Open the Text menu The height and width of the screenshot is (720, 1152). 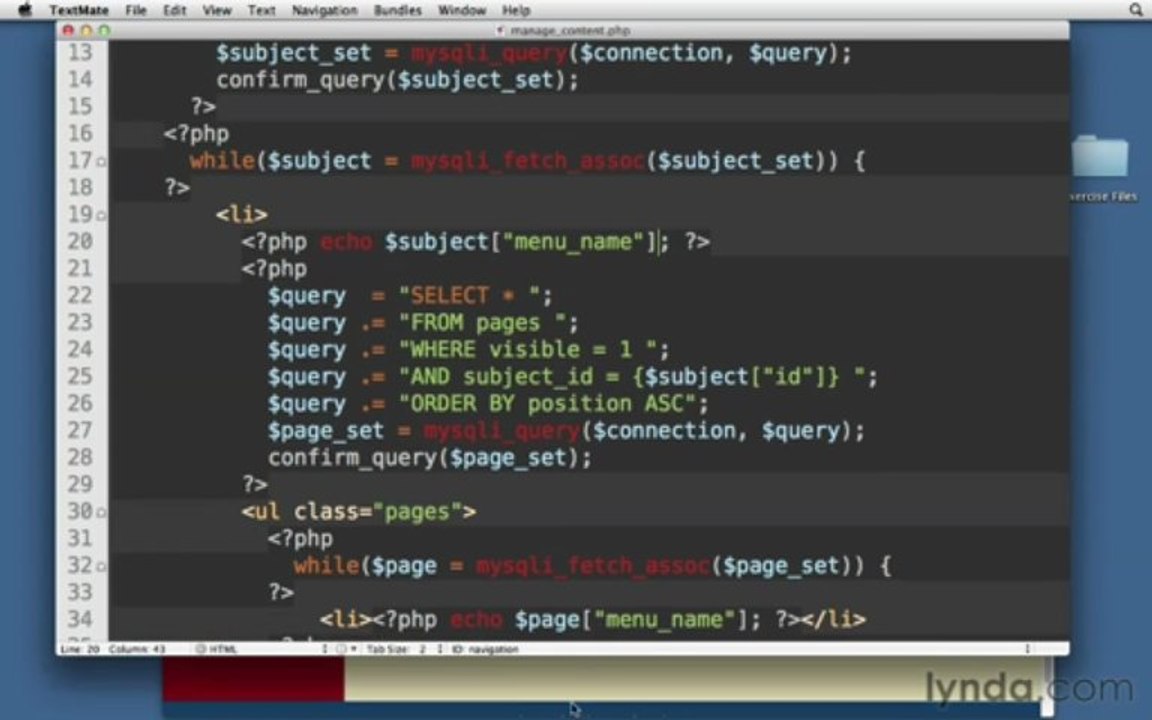pos(262,10)
